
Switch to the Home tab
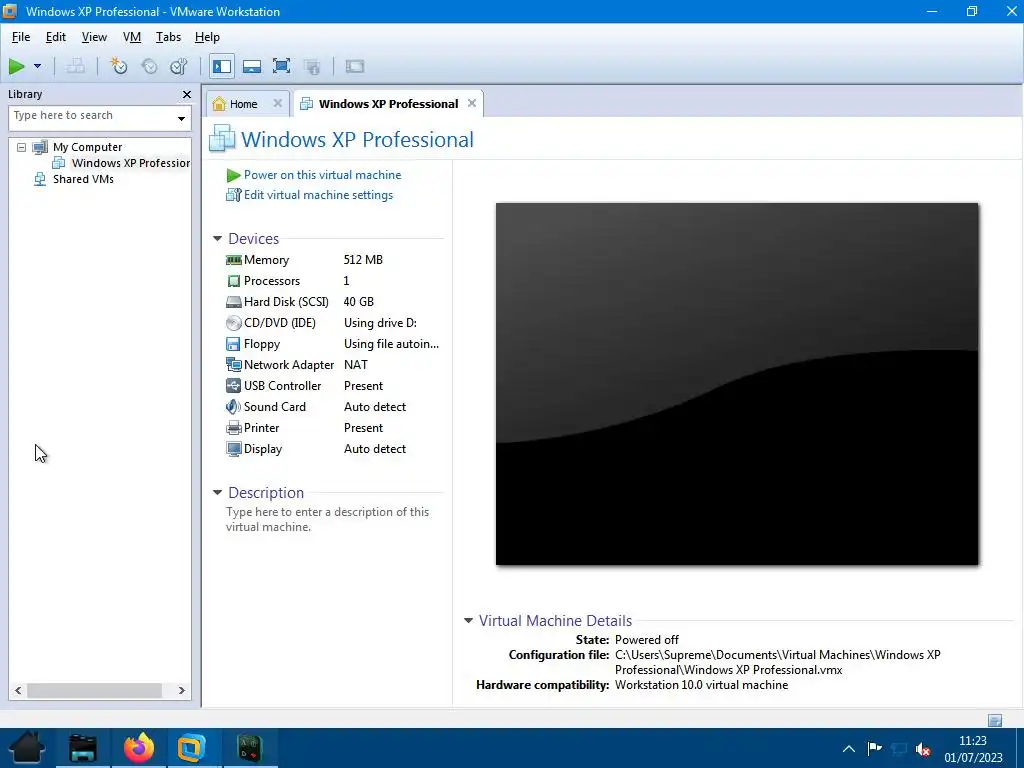[x=243, y=104]
